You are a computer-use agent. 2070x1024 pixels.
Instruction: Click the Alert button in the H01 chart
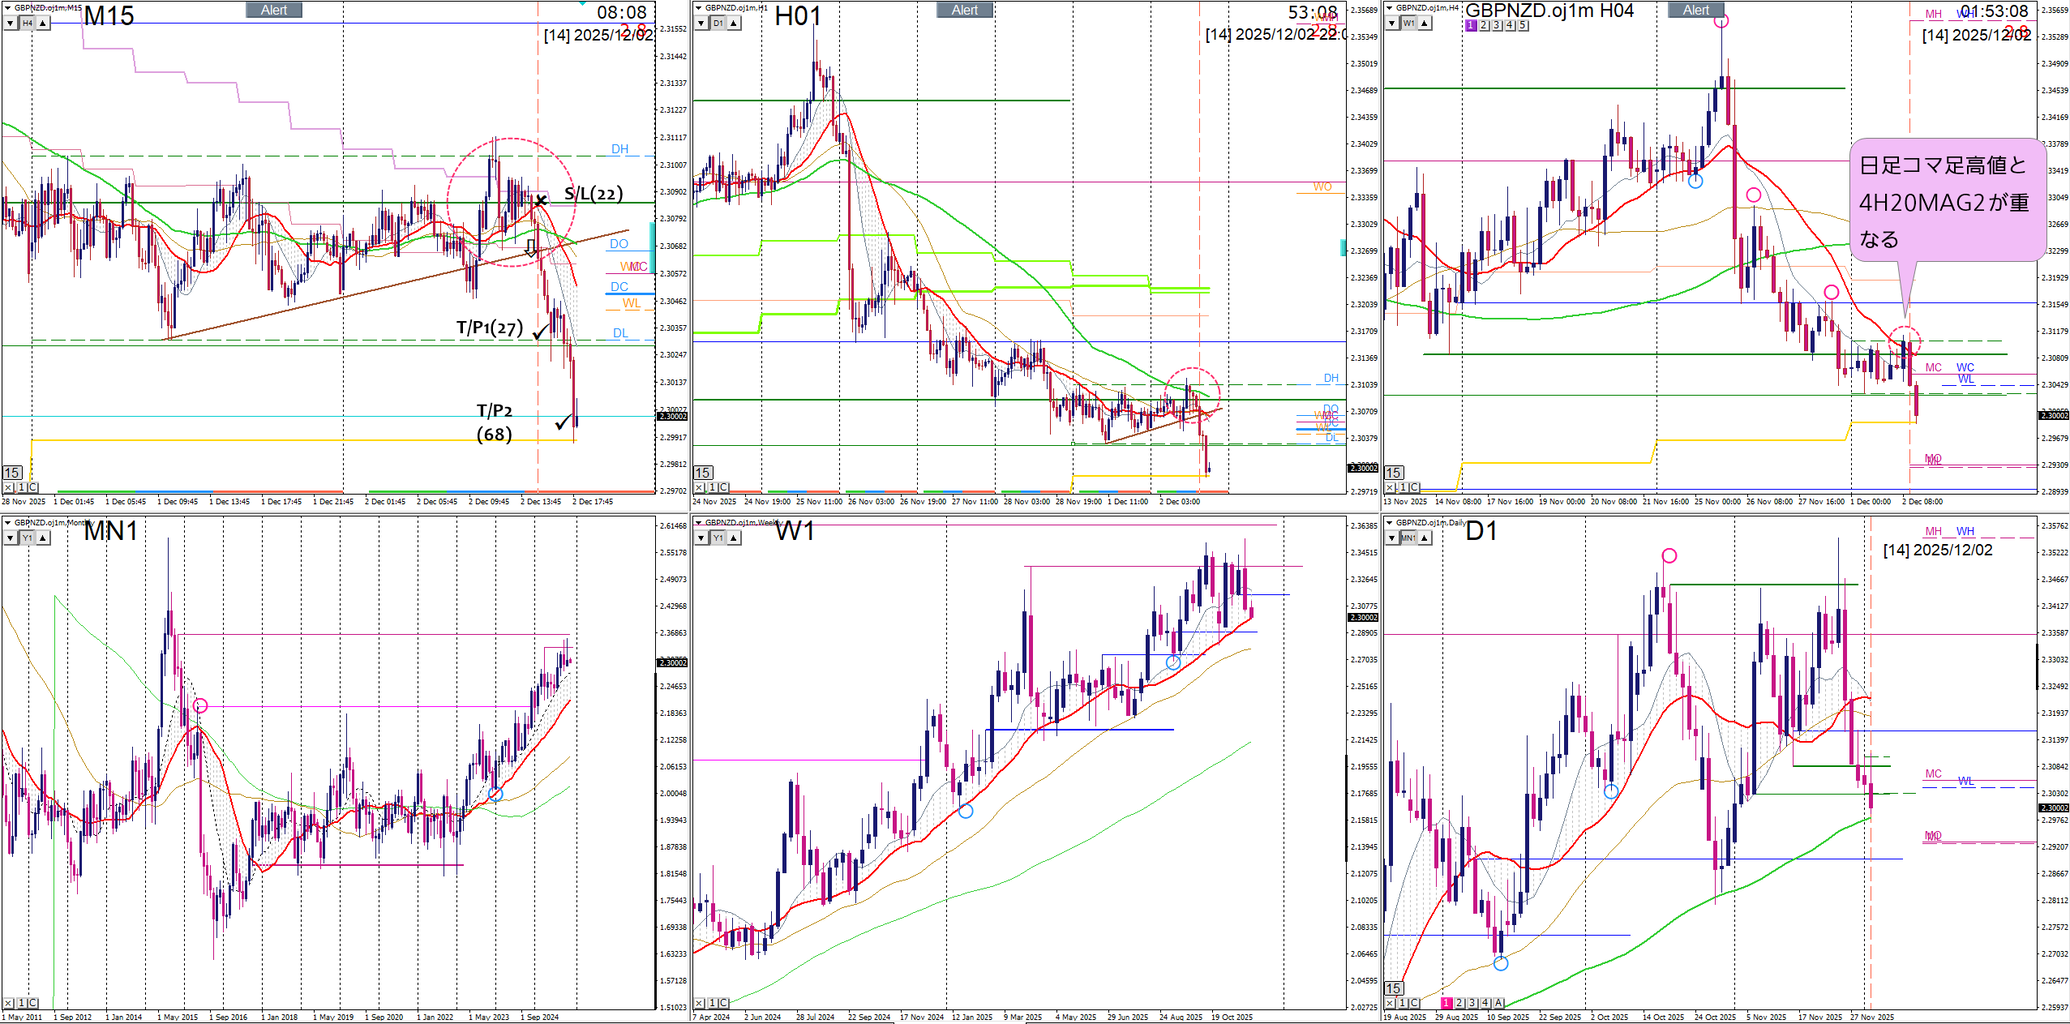965,10
